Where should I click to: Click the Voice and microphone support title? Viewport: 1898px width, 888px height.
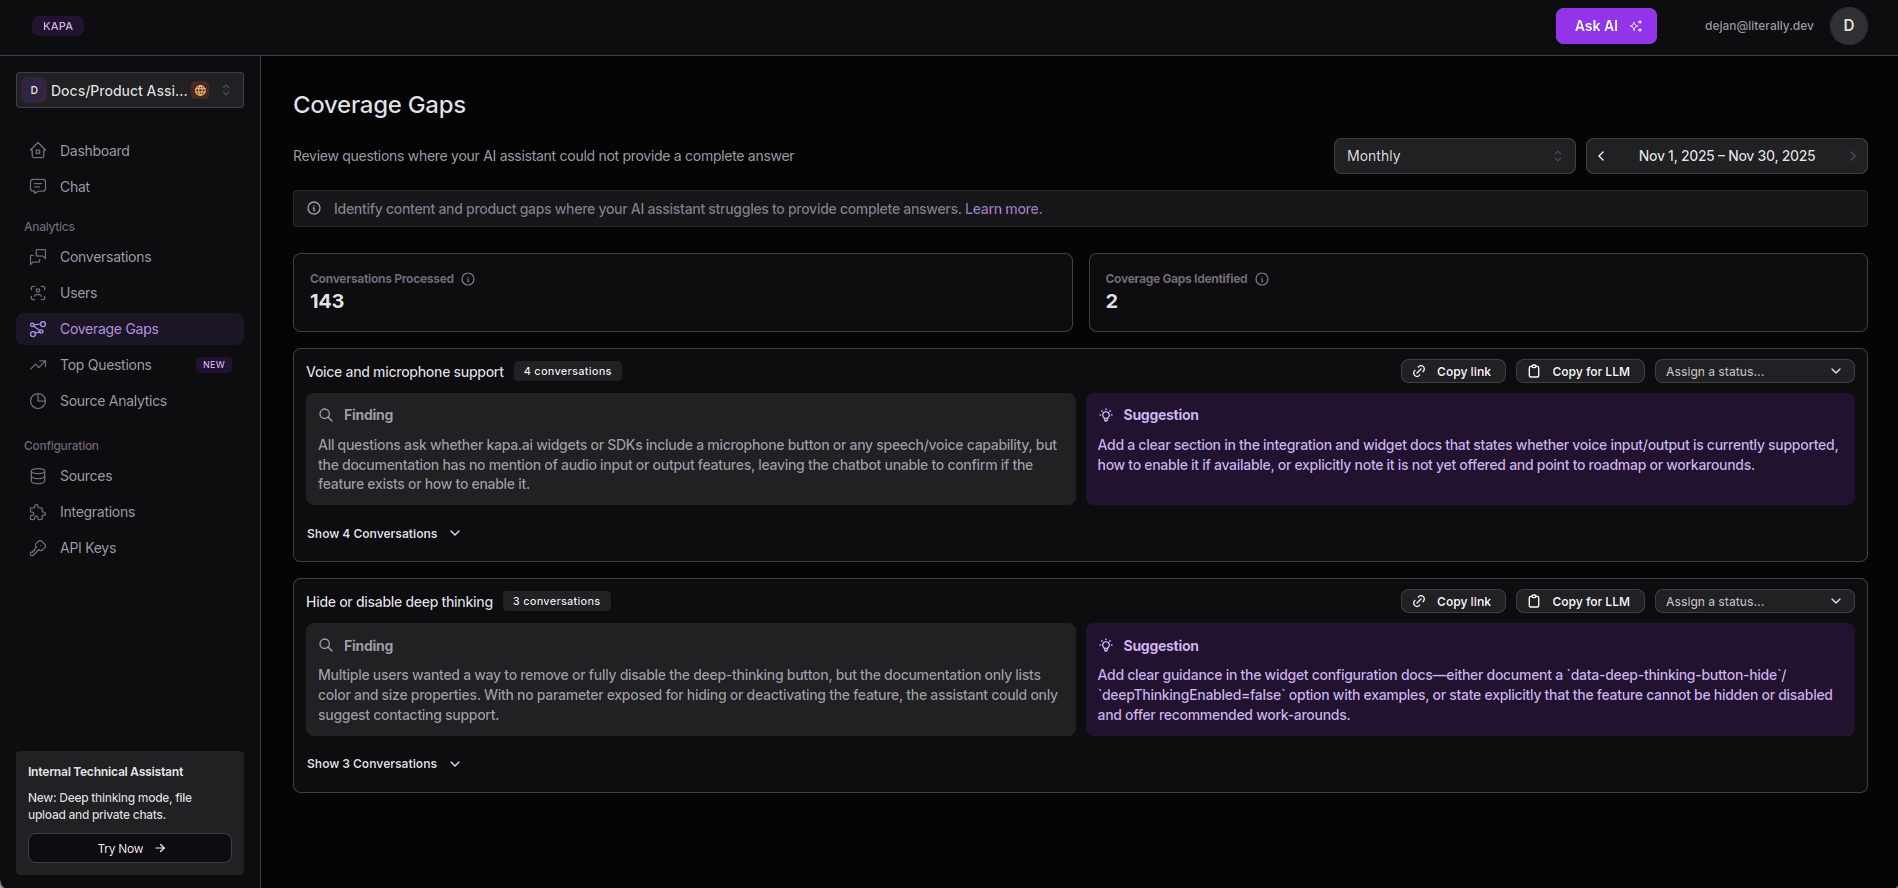click(405, 372)
